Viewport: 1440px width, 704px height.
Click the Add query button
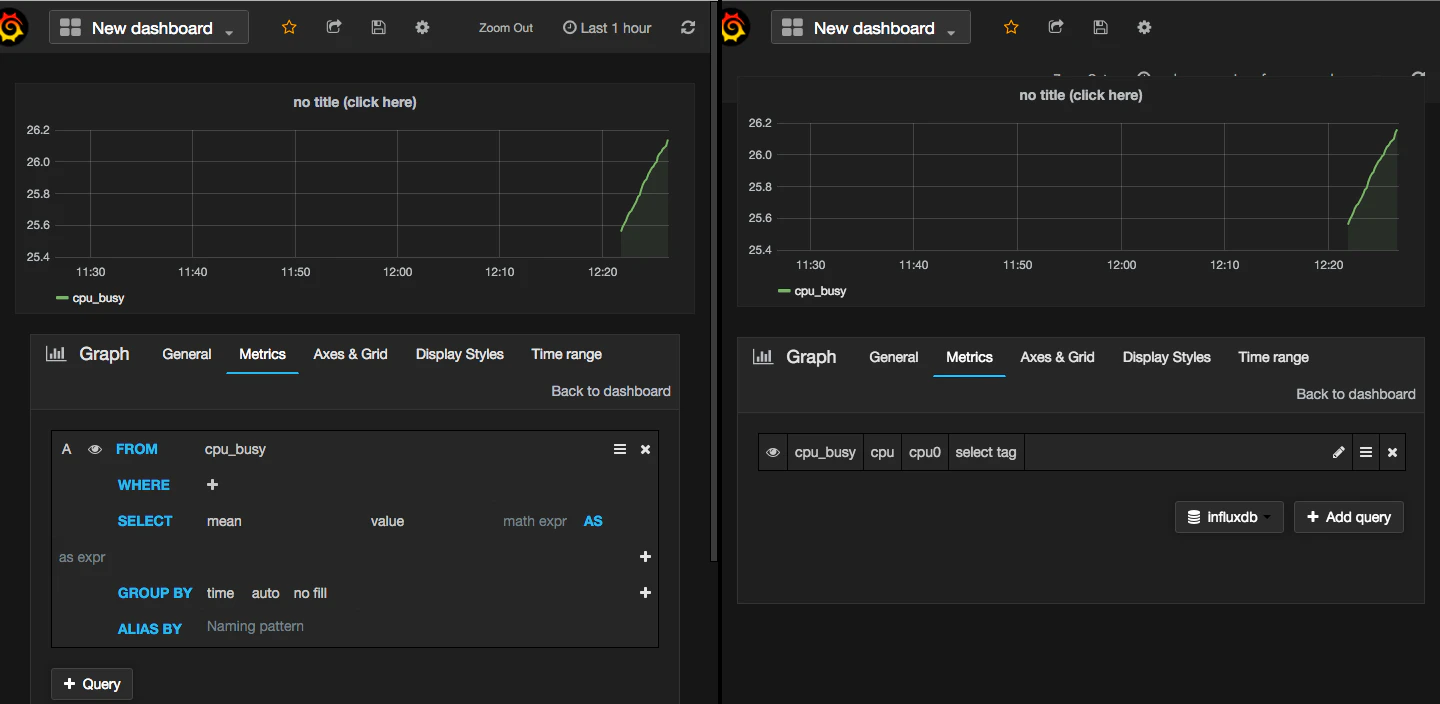[1349, 517]
